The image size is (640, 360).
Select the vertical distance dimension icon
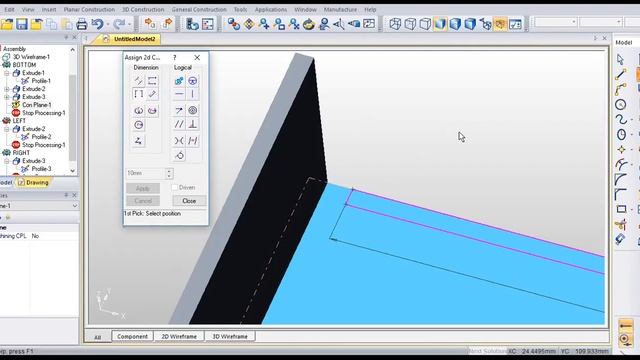click(138, 94)
